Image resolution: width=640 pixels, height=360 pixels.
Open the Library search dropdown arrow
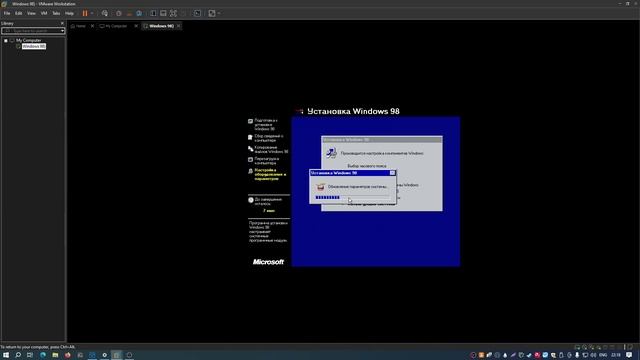click(x=62, y=31)
